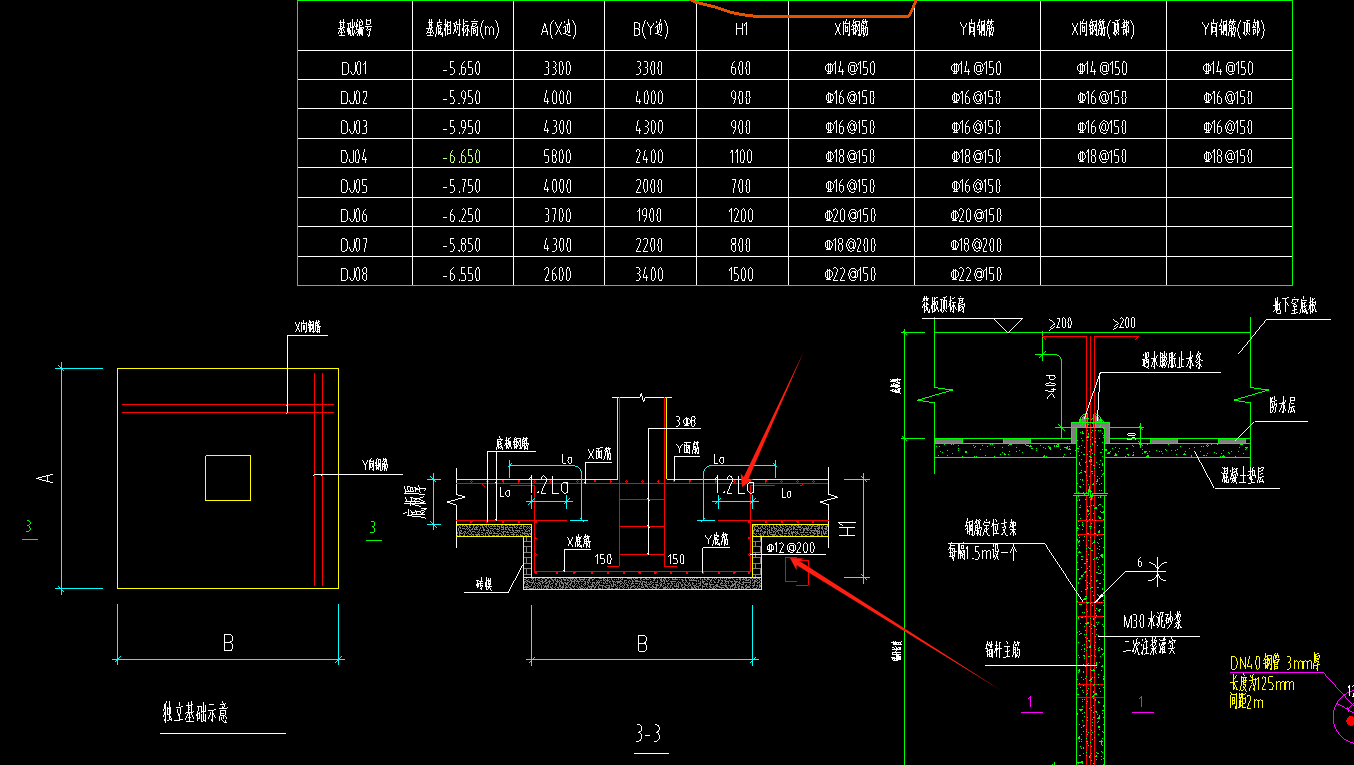Click the A(X边) column header
The image size is (1354, 765).
pyautogui.click(x=558, y=29)
